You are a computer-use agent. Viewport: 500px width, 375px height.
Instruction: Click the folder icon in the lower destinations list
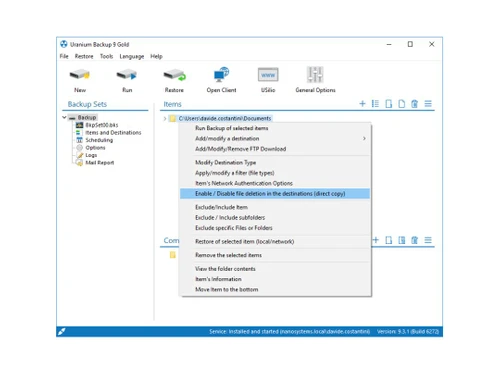point(173,255)
